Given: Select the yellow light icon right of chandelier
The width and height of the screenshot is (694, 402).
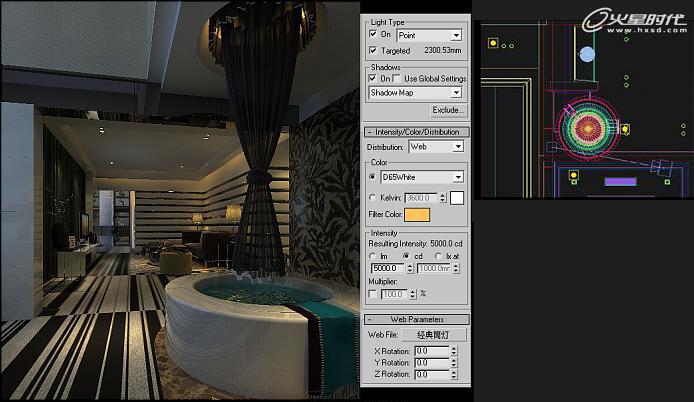Looking at the screenshot, I should (625, 129).
